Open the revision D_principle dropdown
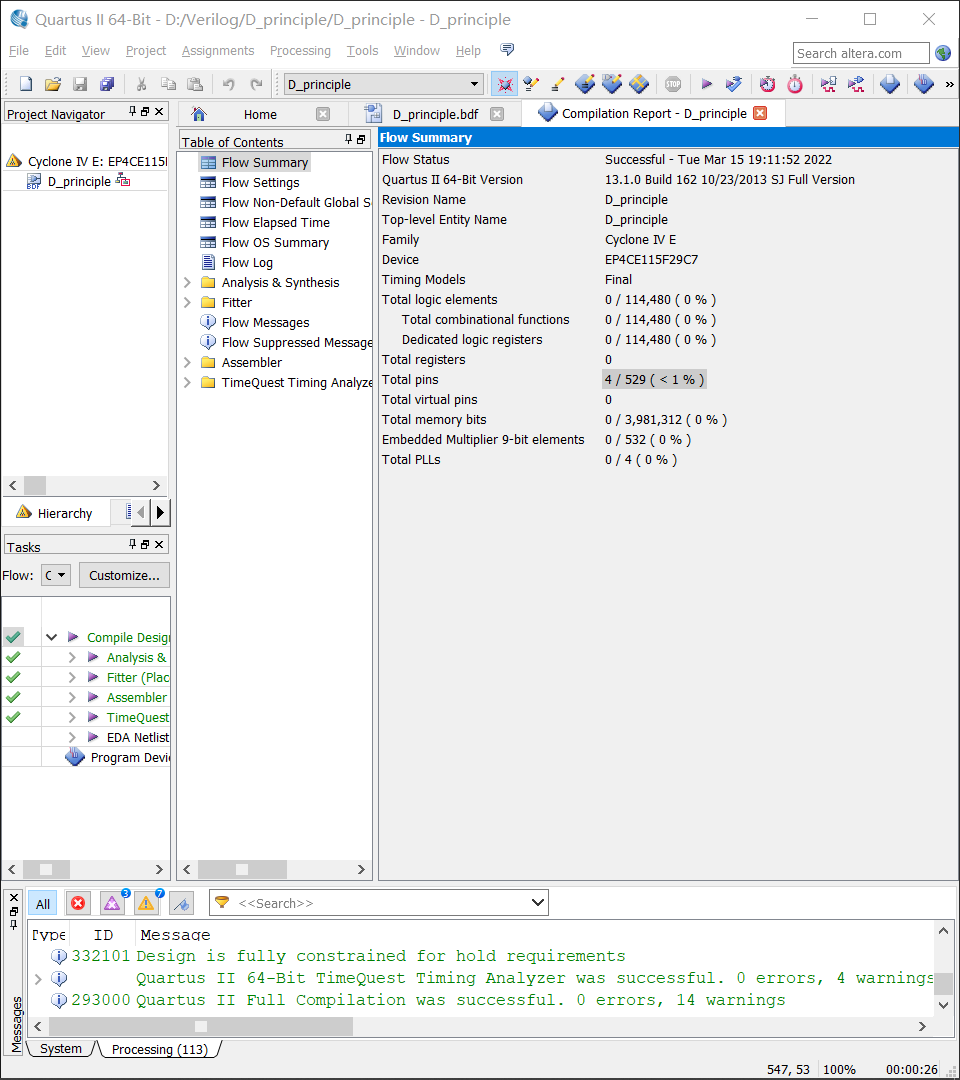960x1080 pixels. [x=383, y=84]
